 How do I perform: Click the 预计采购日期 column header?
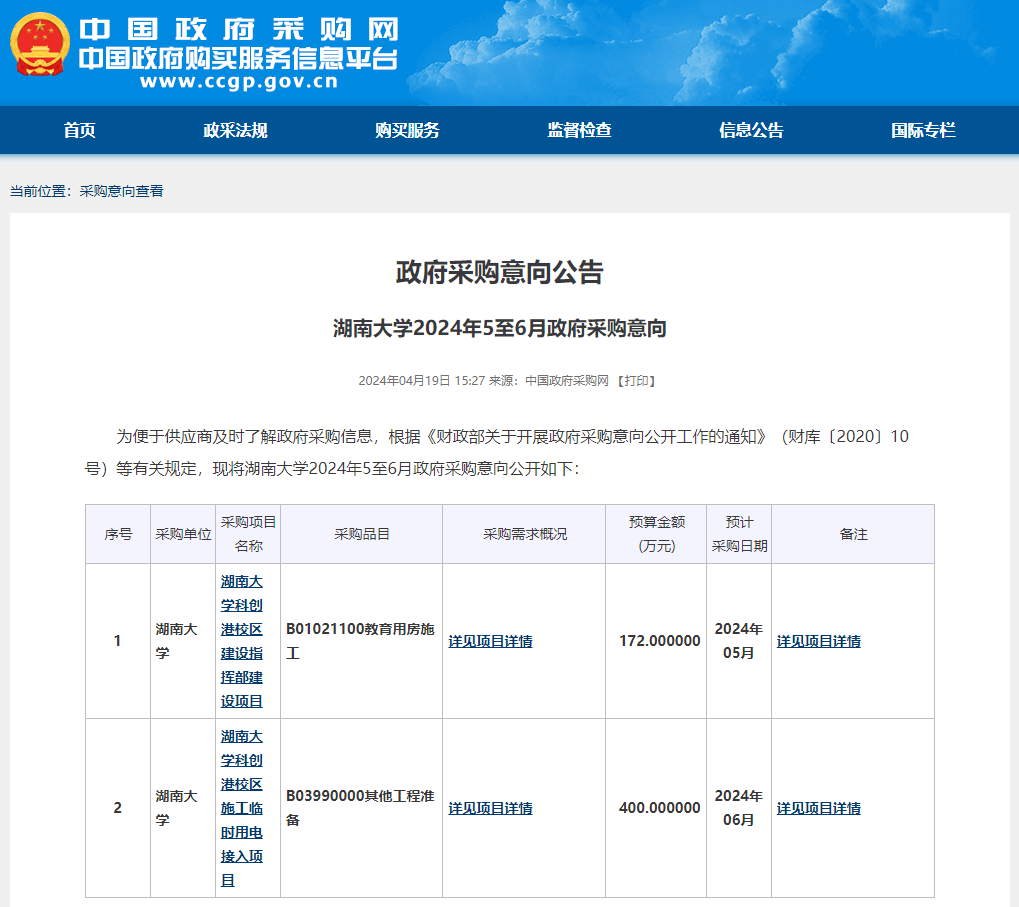[x=740, y=534]
